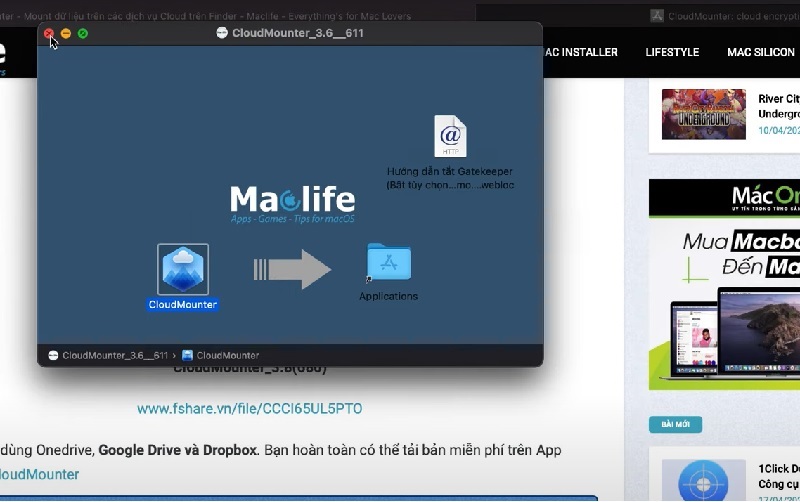
Task: Open the Gatekeeper guide webloc file
Action: coord(450,136)
